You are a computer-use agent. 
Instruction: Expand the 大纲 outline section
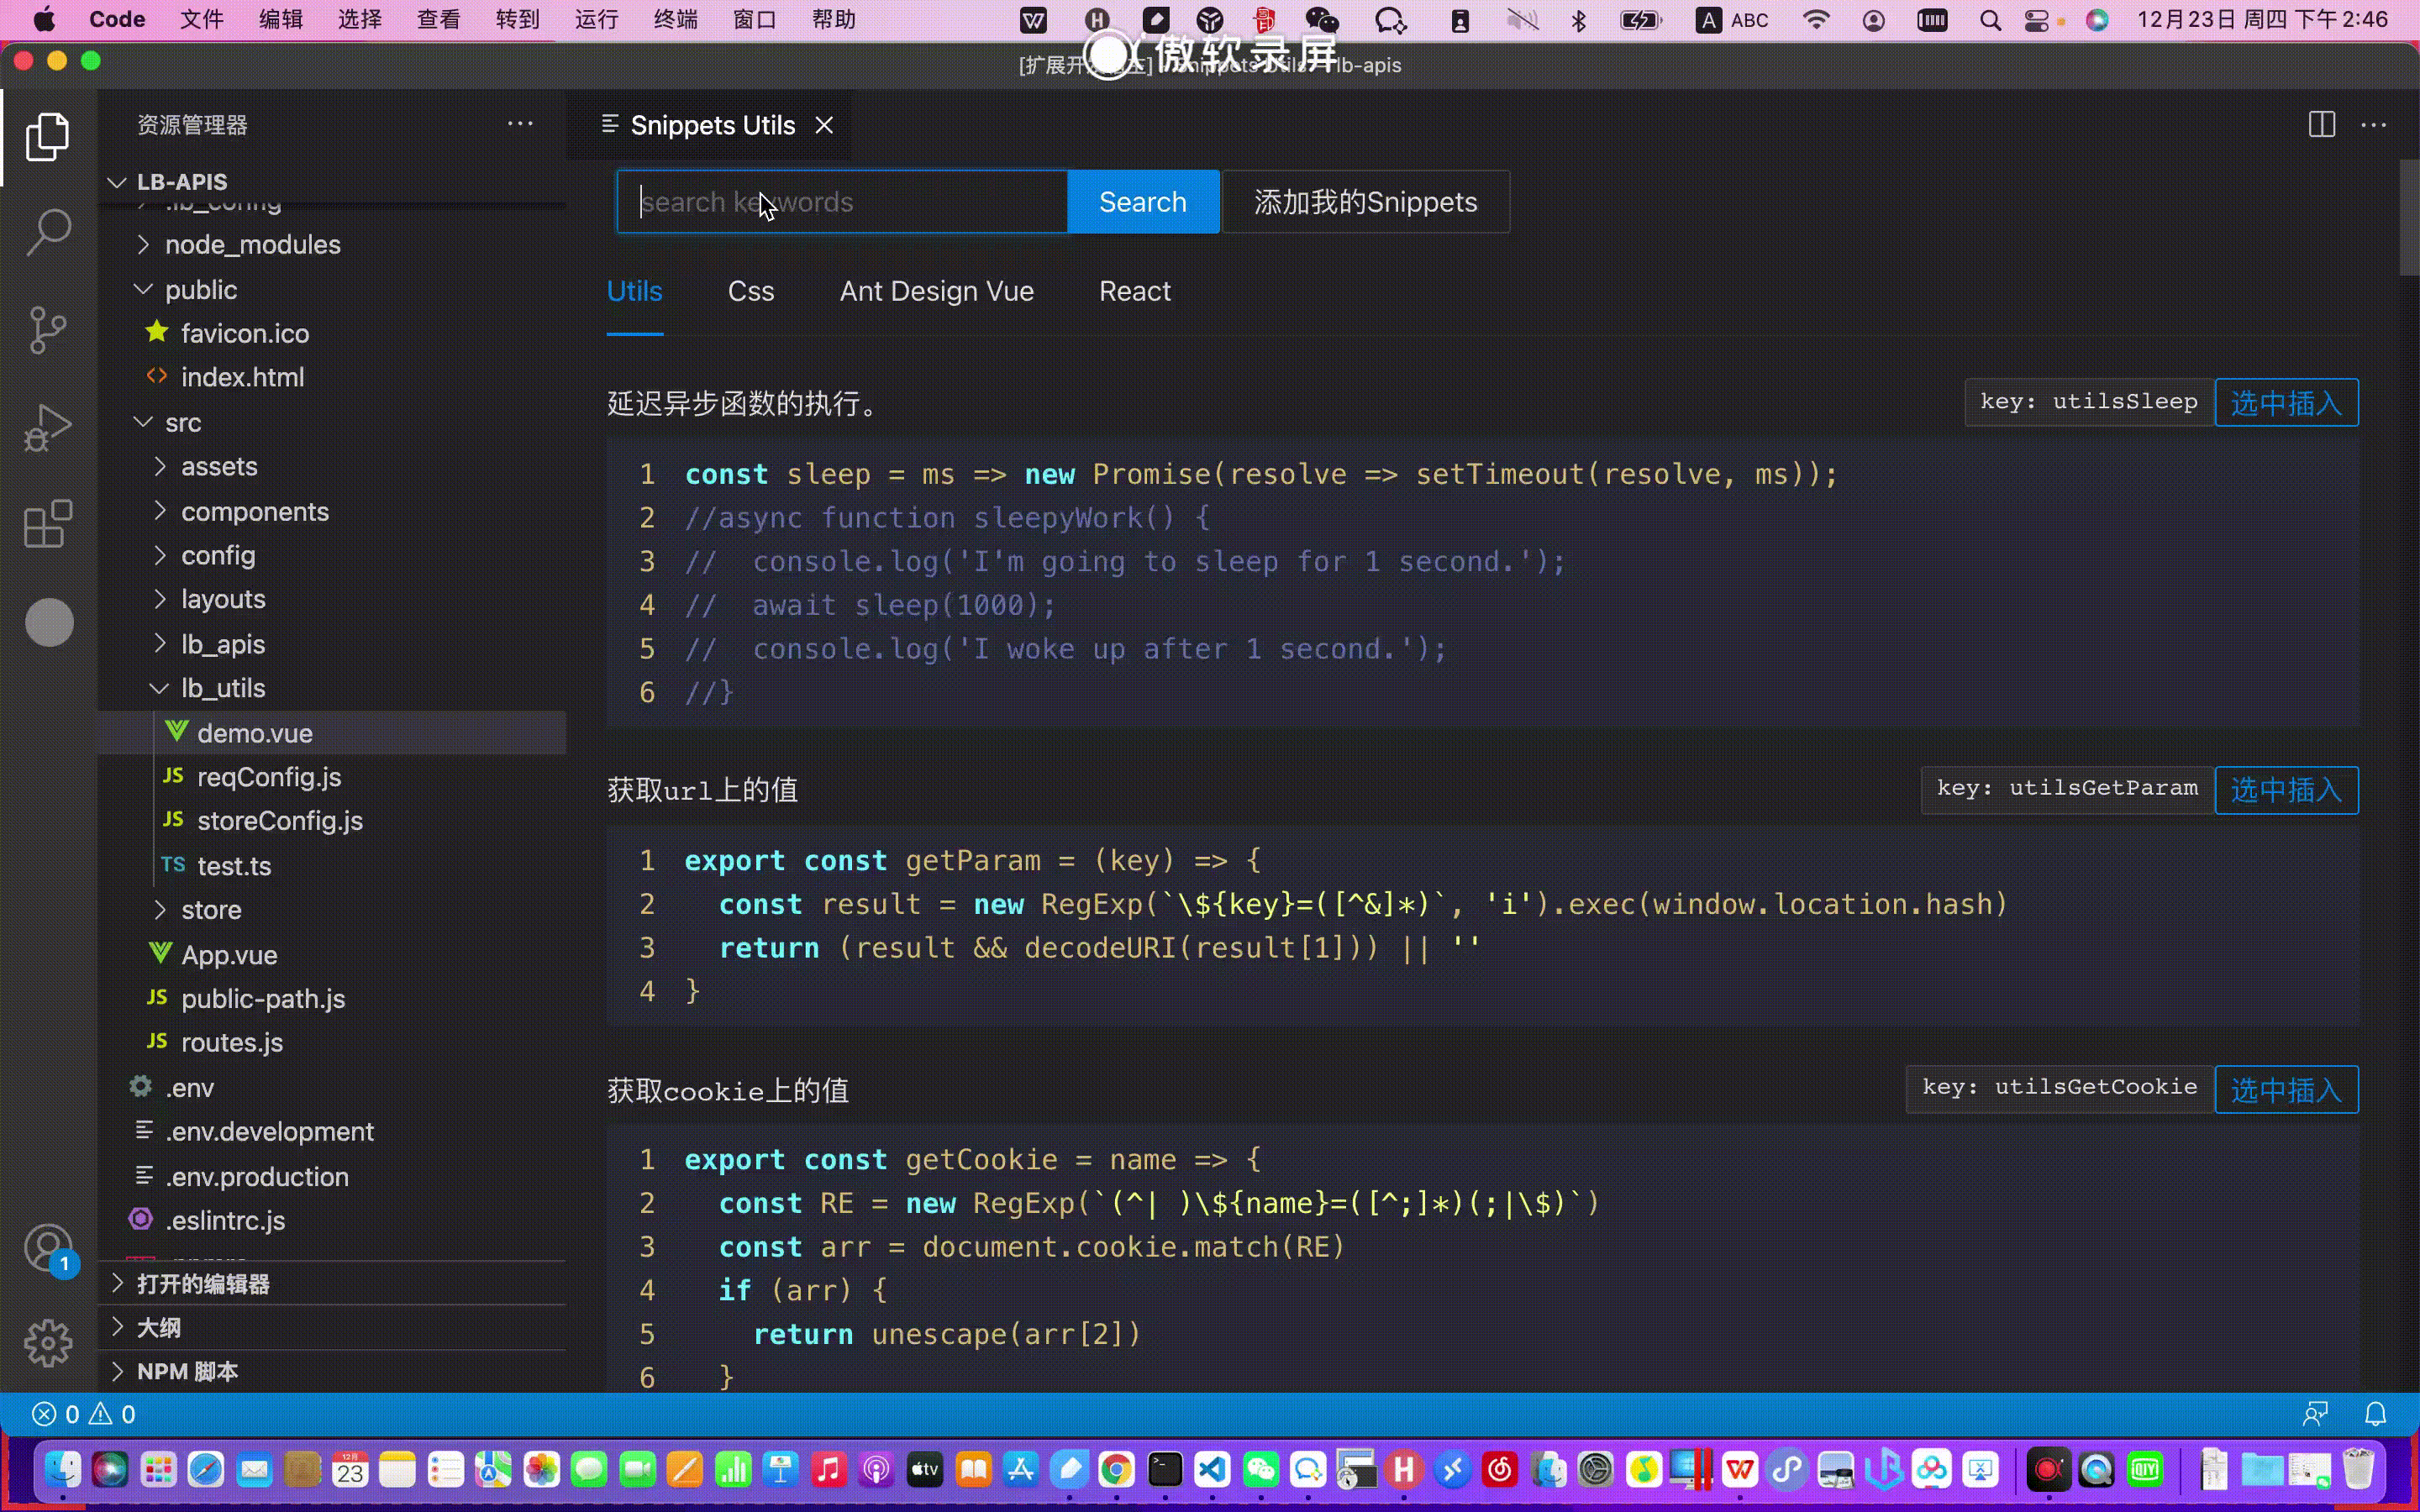pyautogui.click(x=332, y=1328)
